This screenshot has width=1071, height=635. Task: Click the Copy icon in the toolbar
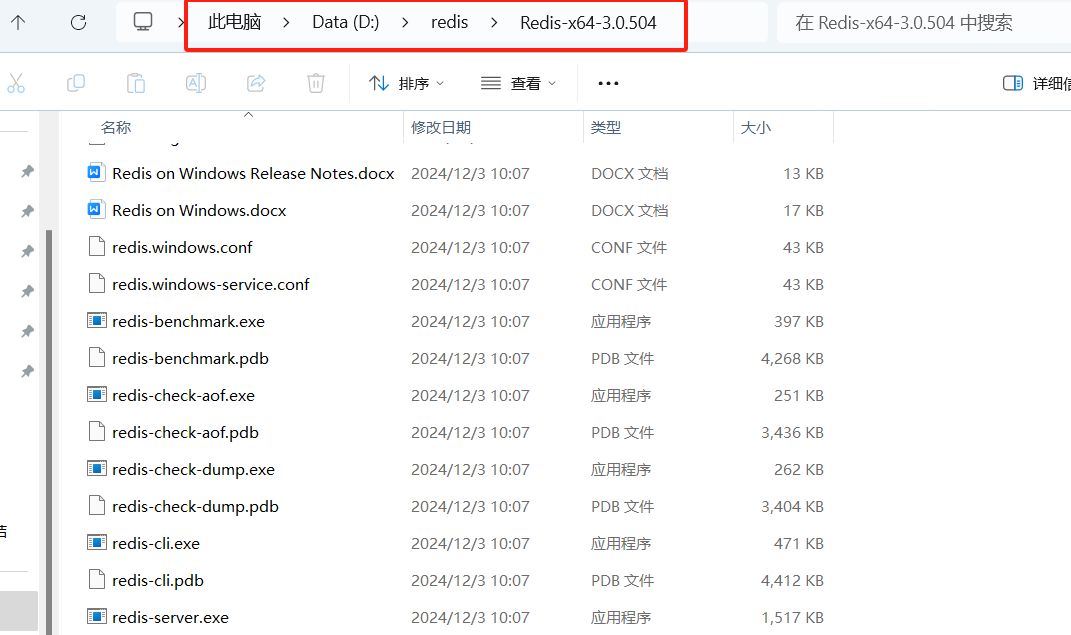[76, 83]
